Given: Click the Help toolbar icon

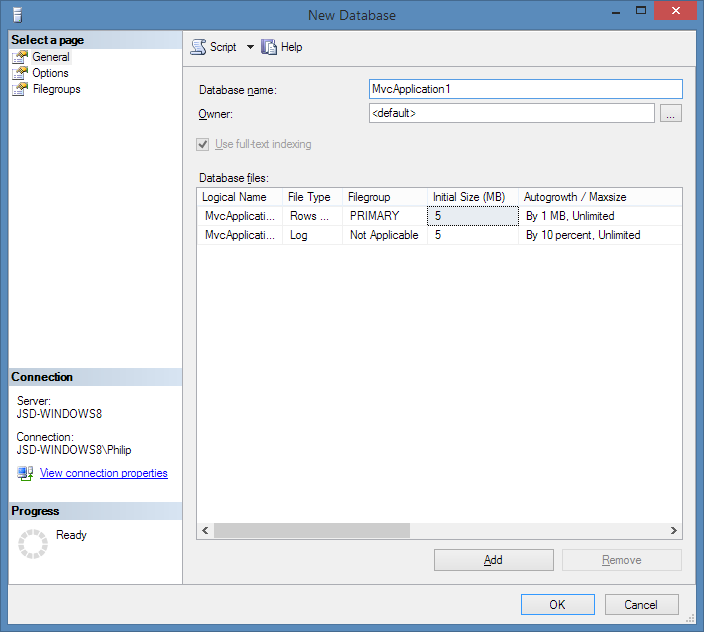Looking at the screenshot, I should click(269, 47).
